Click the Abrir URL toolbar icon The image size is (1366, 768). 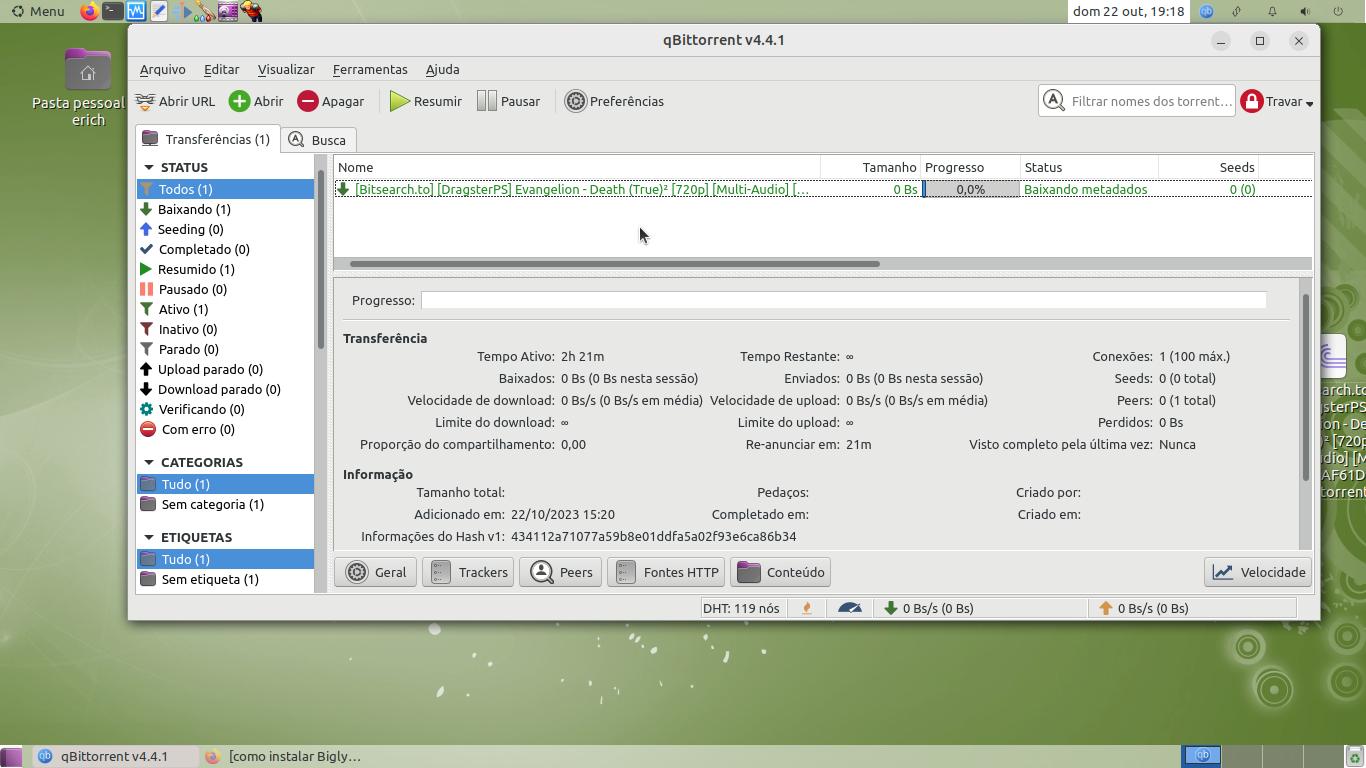tap(146, 101)
